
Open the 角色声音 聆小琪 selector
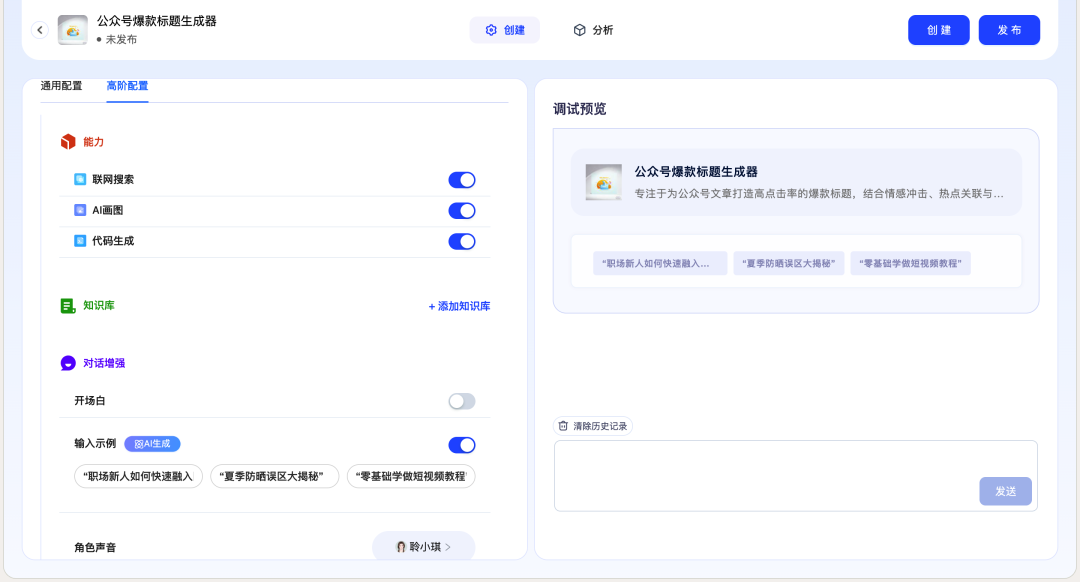pyautogui.click(x=423, y=546)
